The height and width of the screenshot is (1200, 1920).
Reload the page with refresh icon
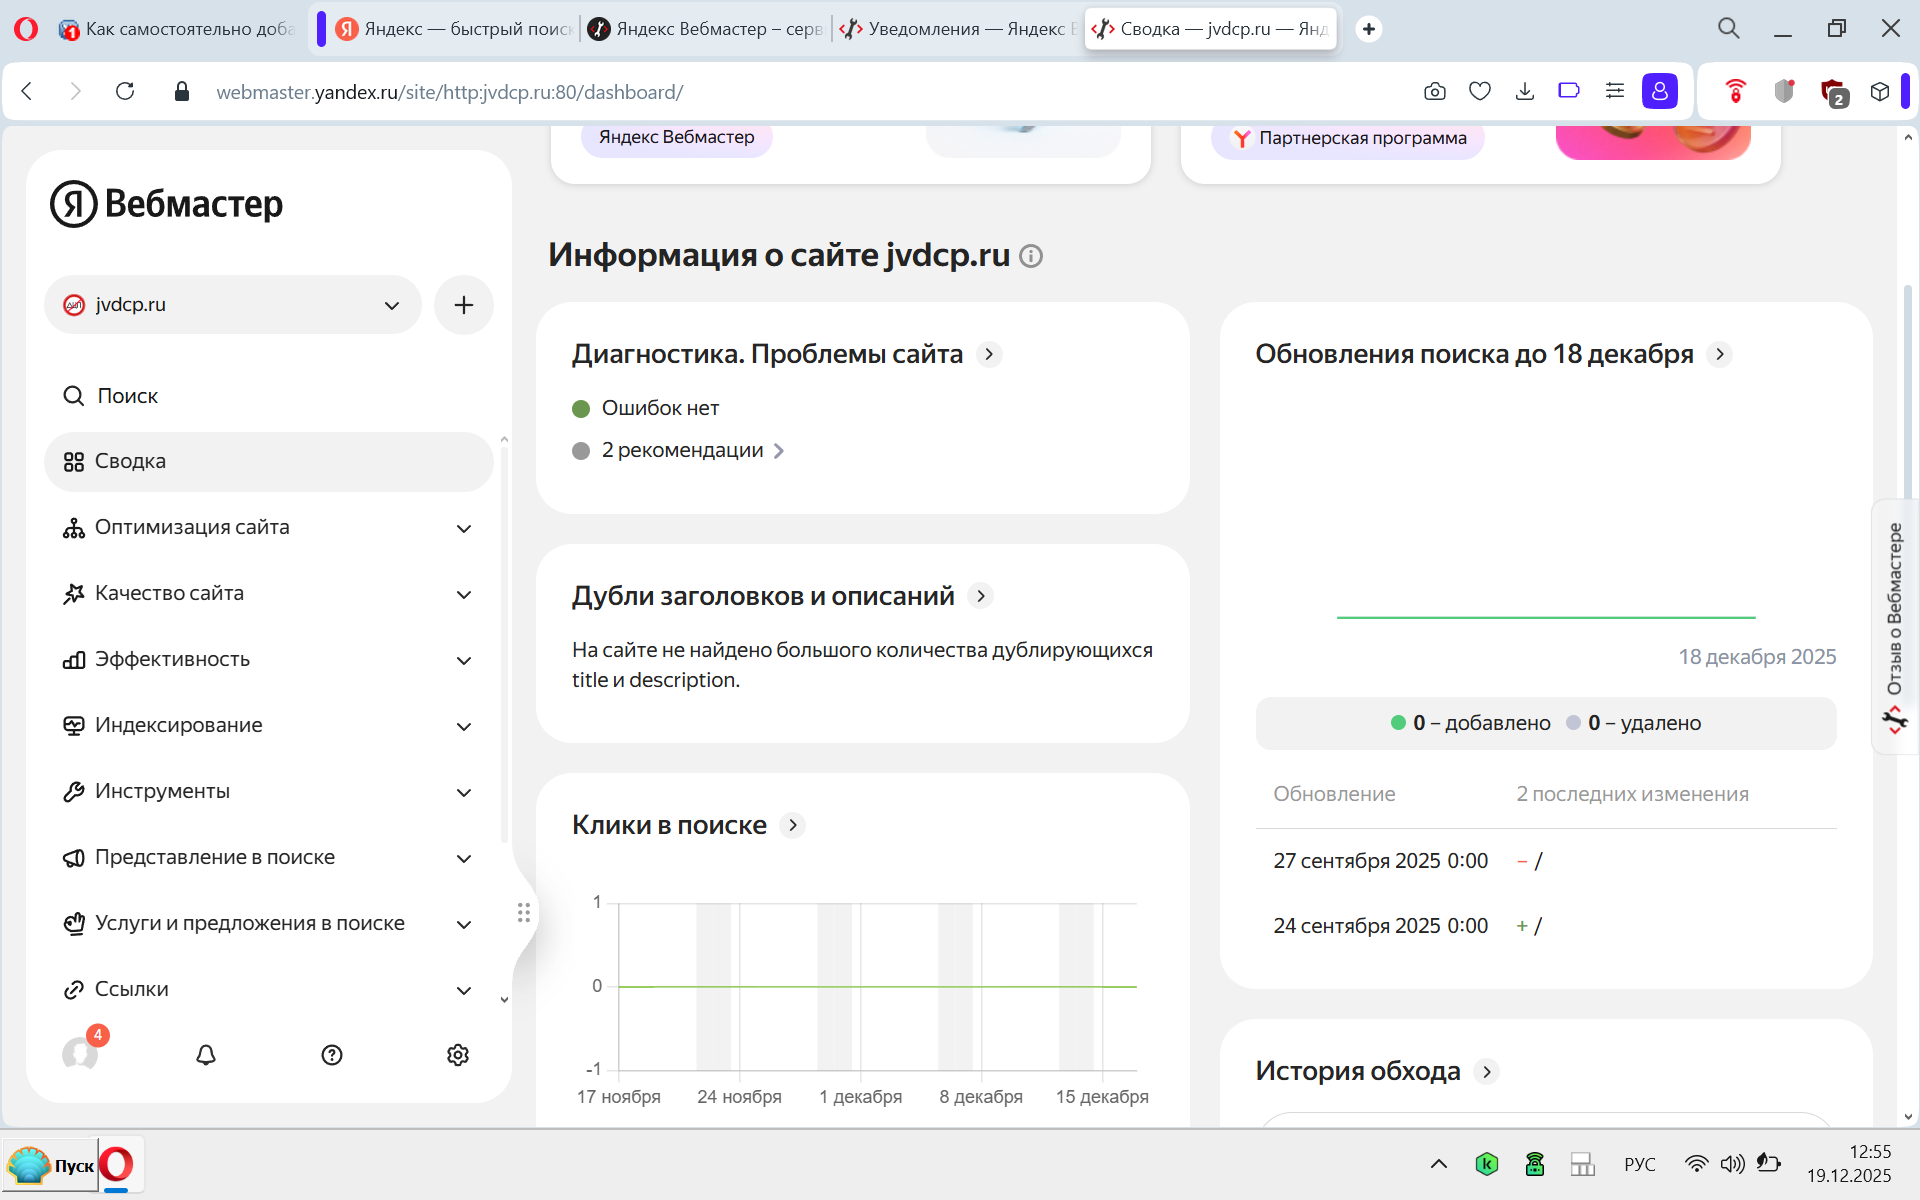click(x=125, y=92)
